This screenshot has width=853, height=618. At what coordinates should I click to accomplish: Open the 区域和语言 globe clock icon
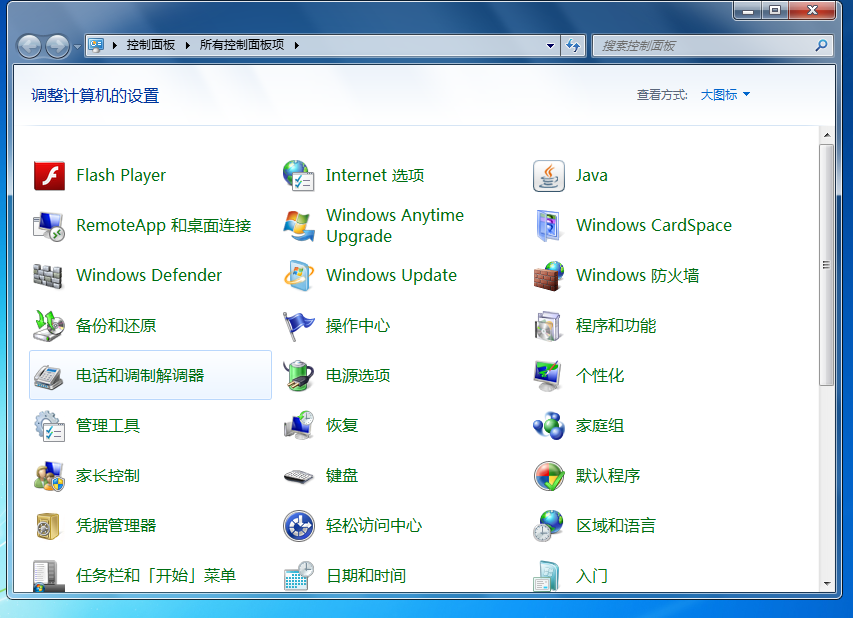click(x=548, y=526)
